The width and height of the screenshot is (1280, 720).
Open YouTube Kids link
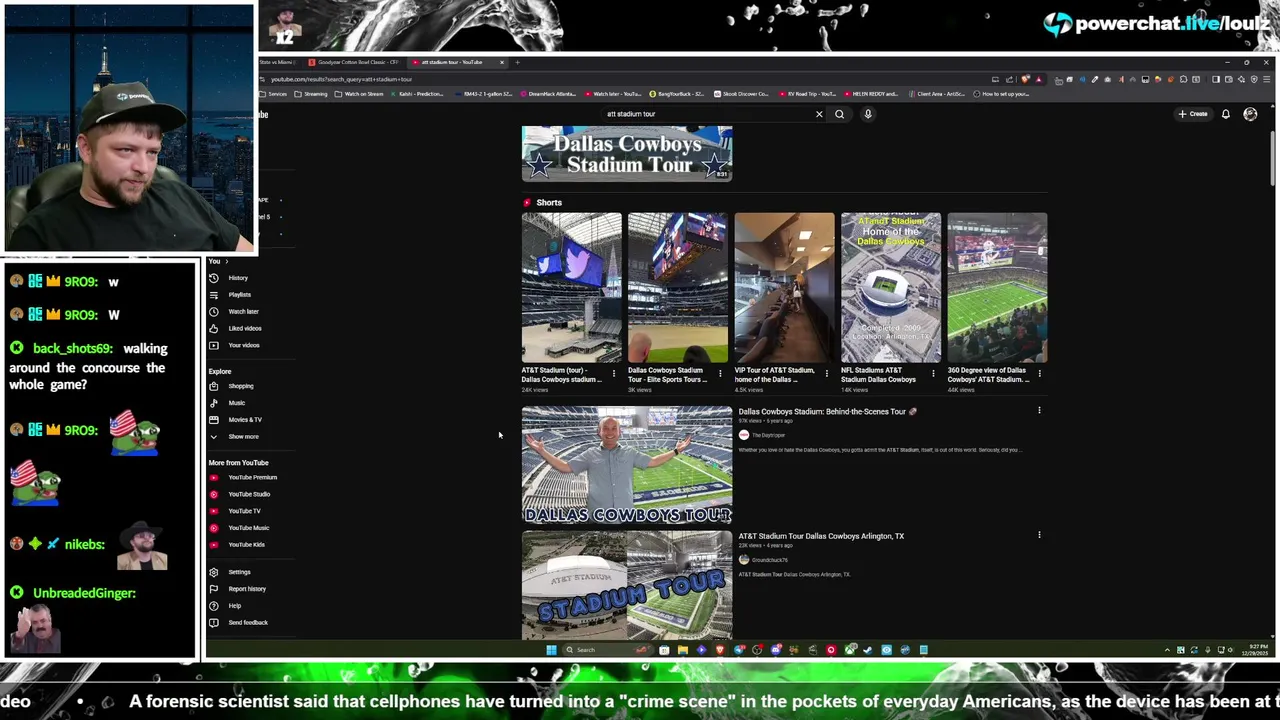pos(237,545)
